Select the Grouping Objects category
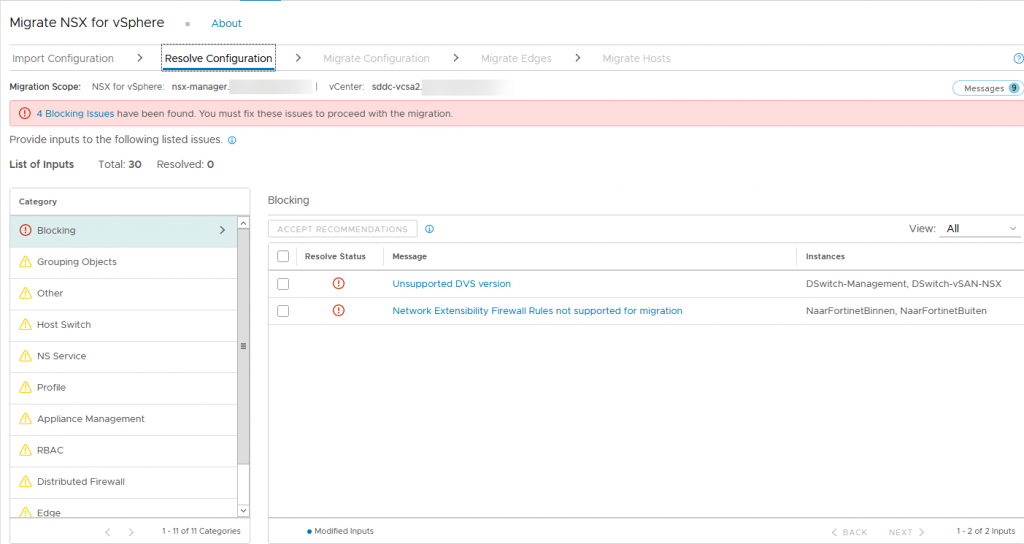The height and width of the screenshot is (544, 1024). click(123, 262)
